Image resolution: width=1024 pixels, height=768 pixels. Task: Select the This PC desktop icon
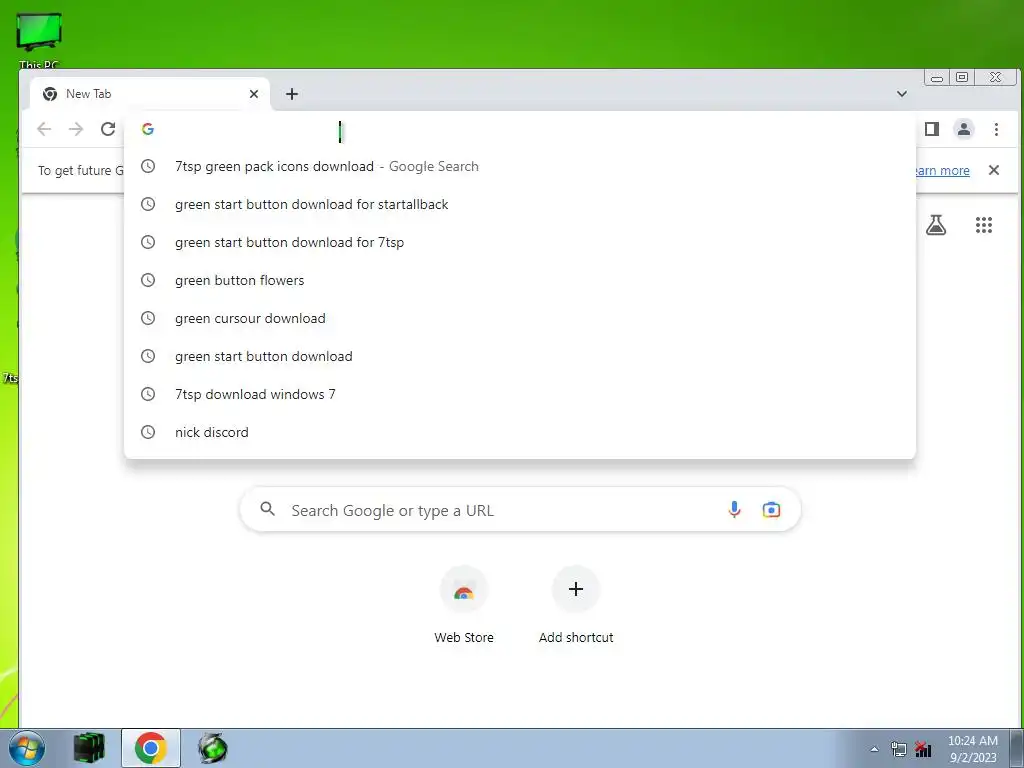tap(39, 40)
